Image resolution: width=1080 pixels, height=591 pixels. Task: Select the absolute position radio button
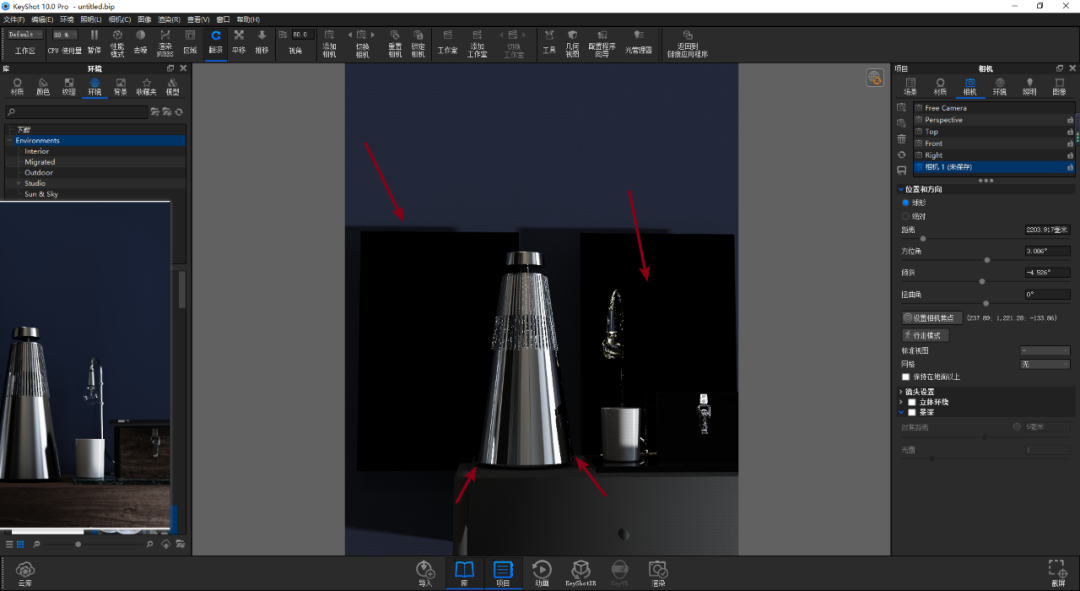point(906,216)
